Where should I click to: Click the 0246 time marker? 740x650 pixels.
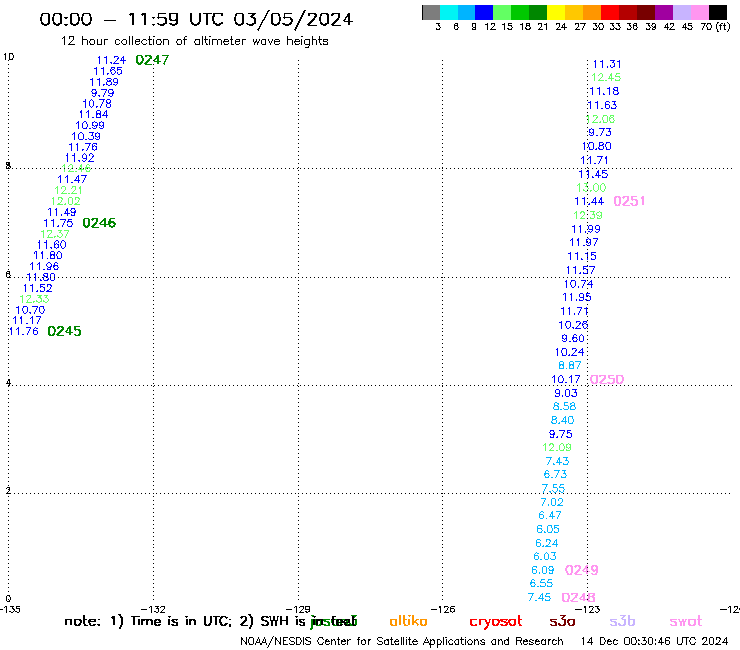click(x=99, y=223)
